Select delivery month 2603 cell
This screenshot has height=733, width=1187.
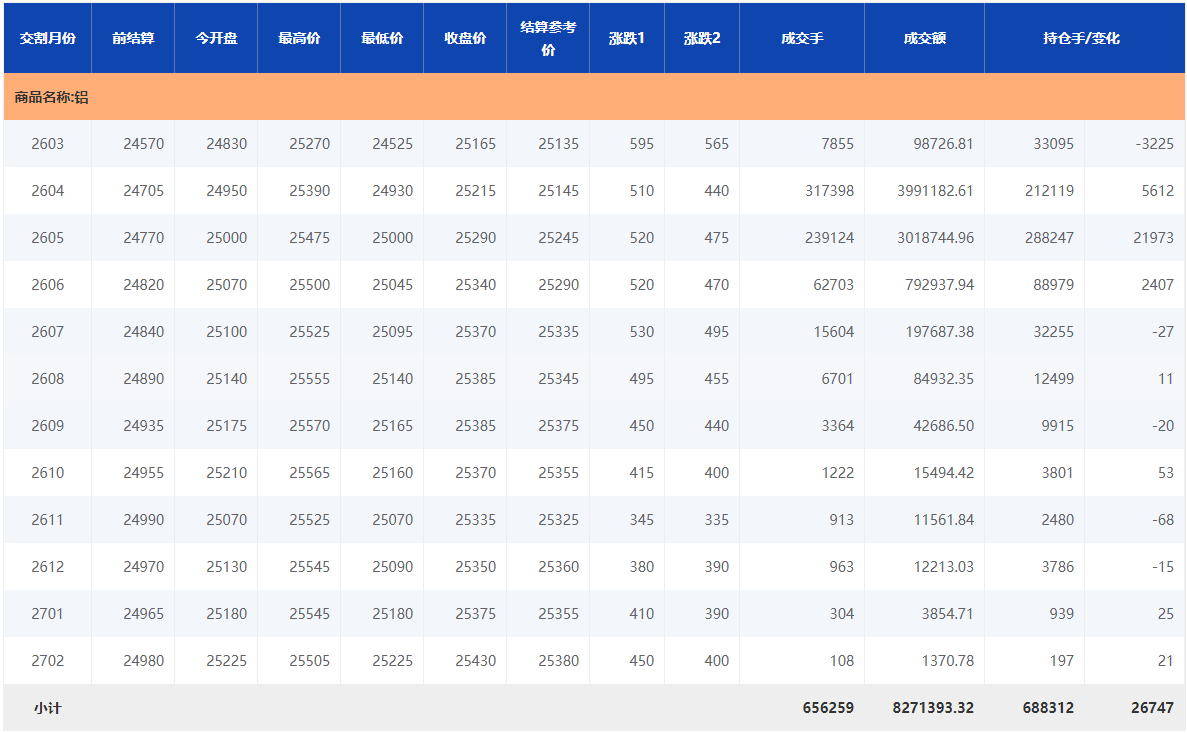(47, 144)
